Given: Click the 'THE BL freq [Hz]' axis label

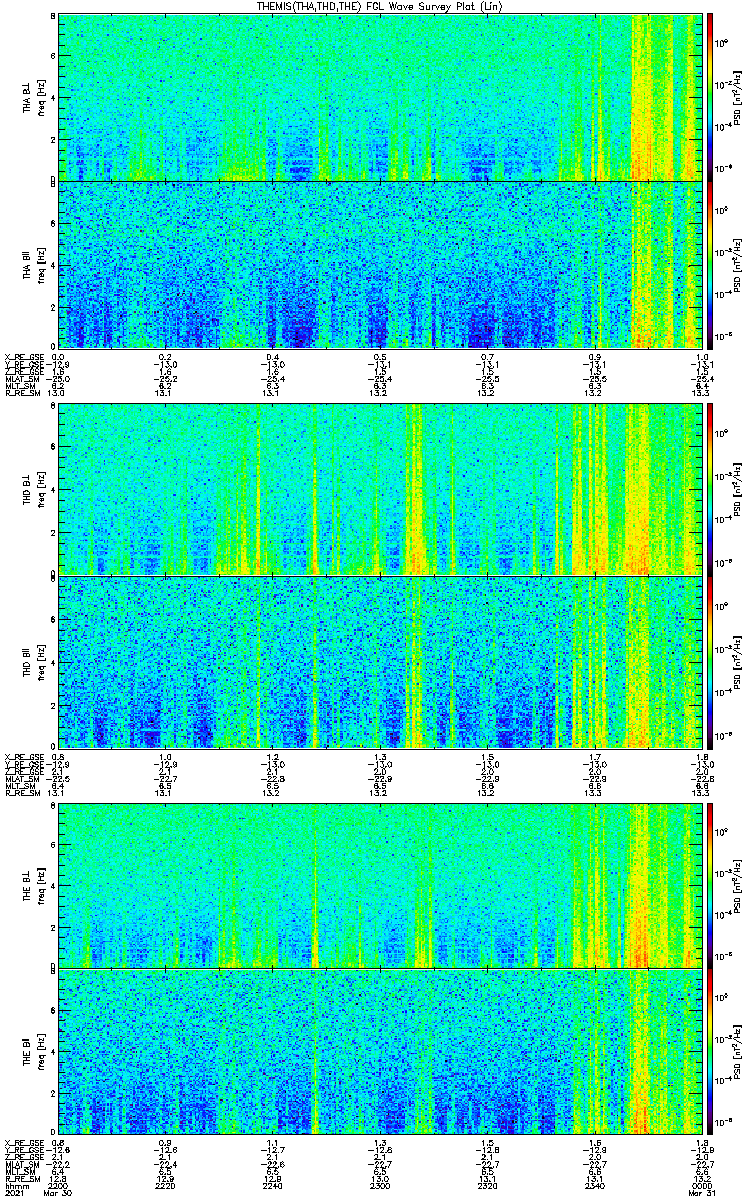Looking at the screenshot, I should pos(34,884).
